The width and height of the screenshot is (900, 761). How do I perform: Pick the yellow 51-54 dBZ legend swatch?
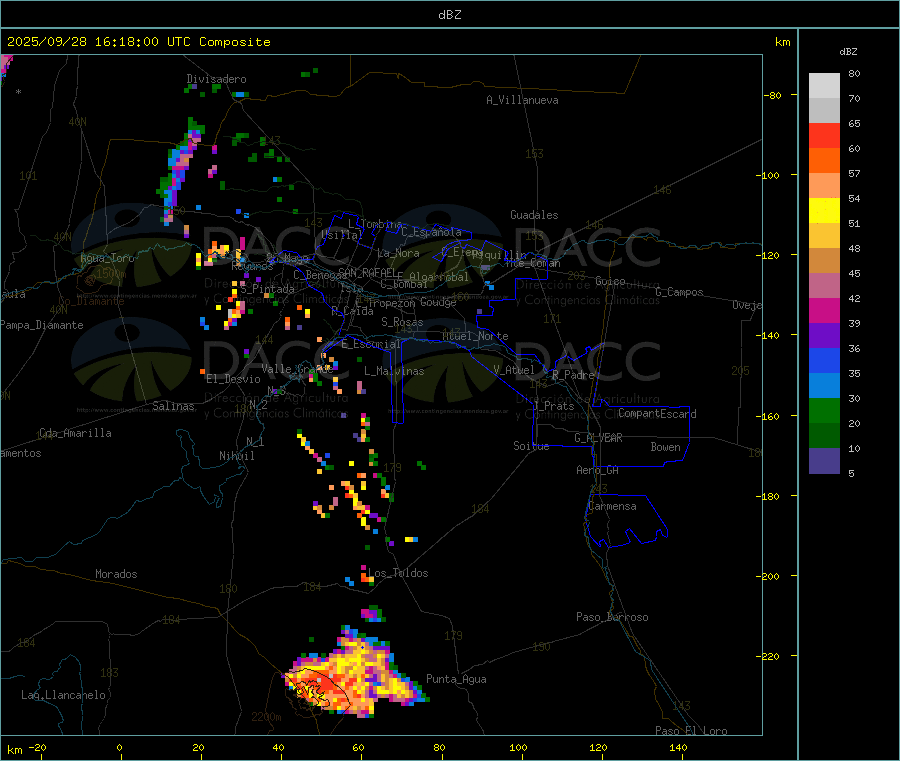(824, 211)
